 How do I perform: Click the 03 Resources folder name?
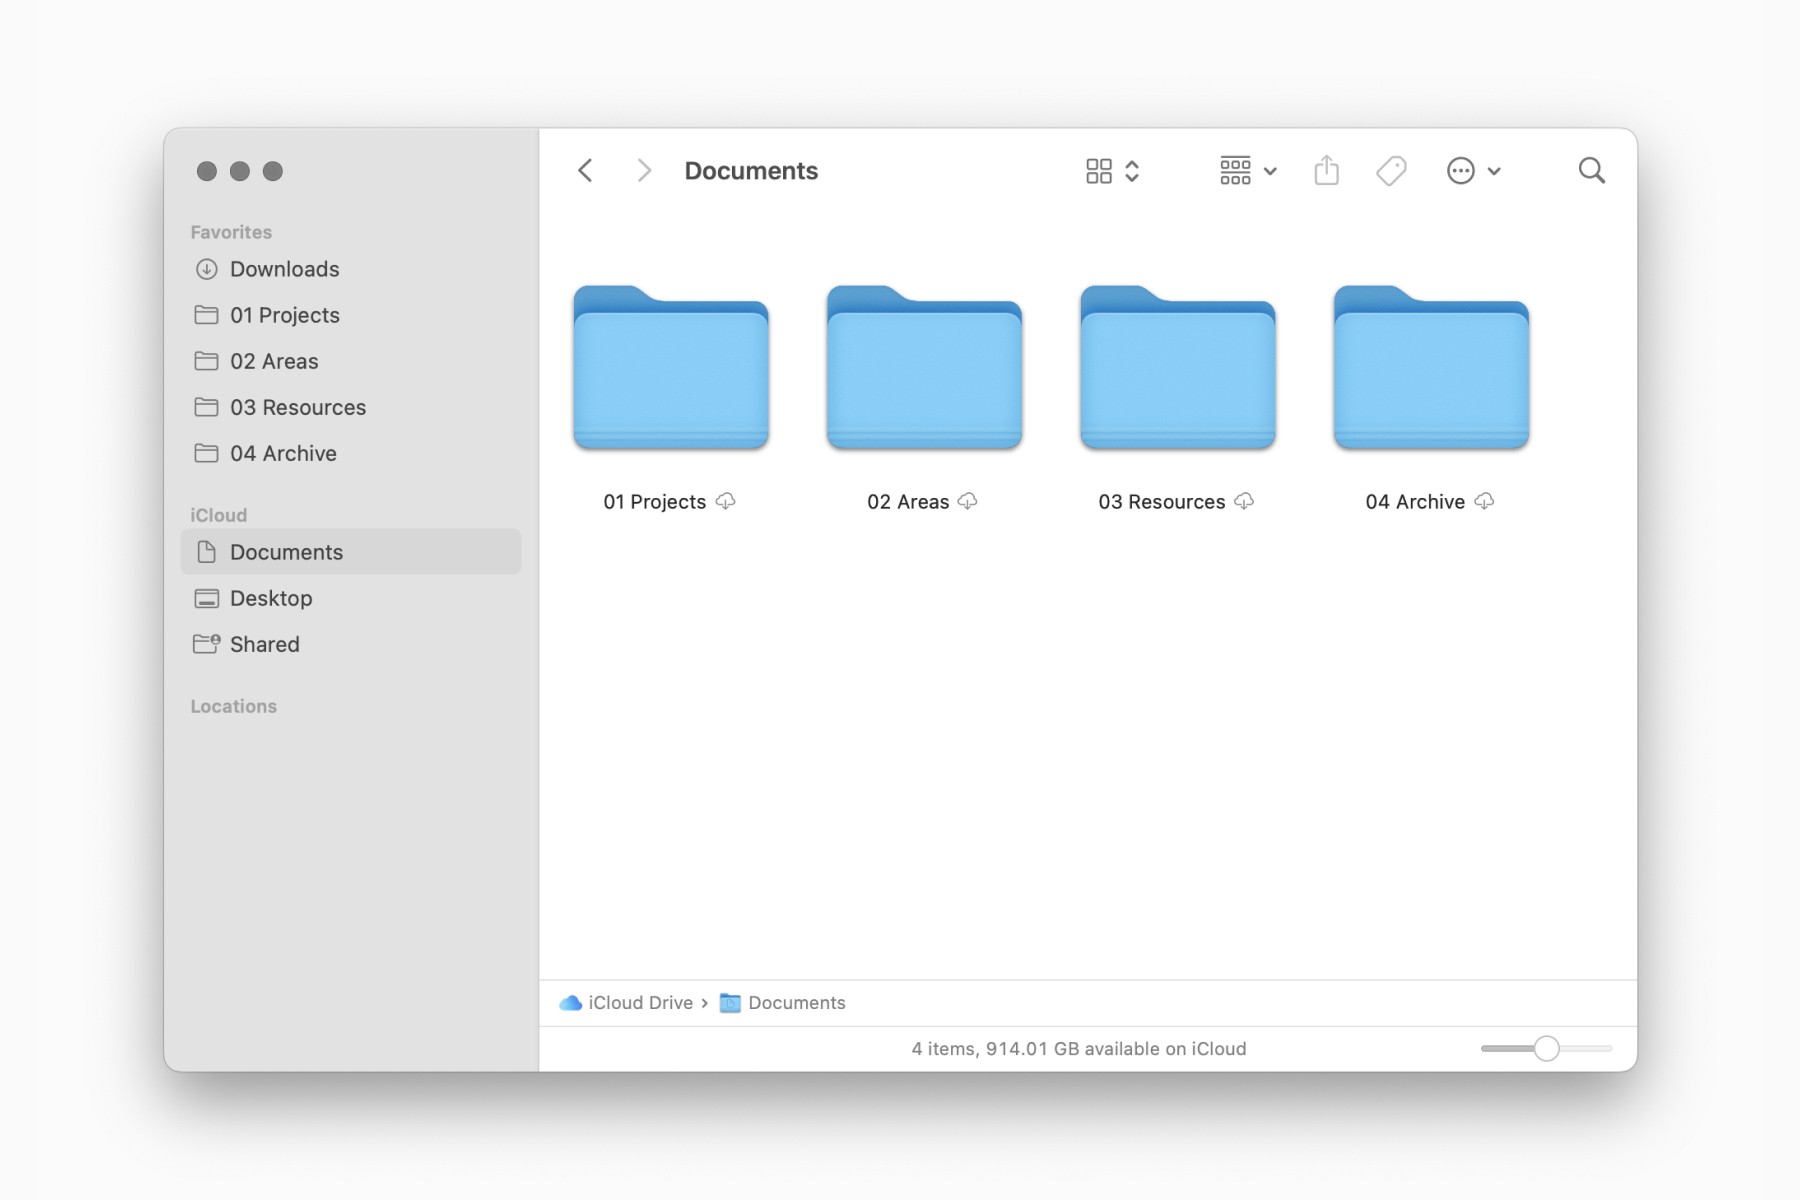click(x=1162, y=502)
